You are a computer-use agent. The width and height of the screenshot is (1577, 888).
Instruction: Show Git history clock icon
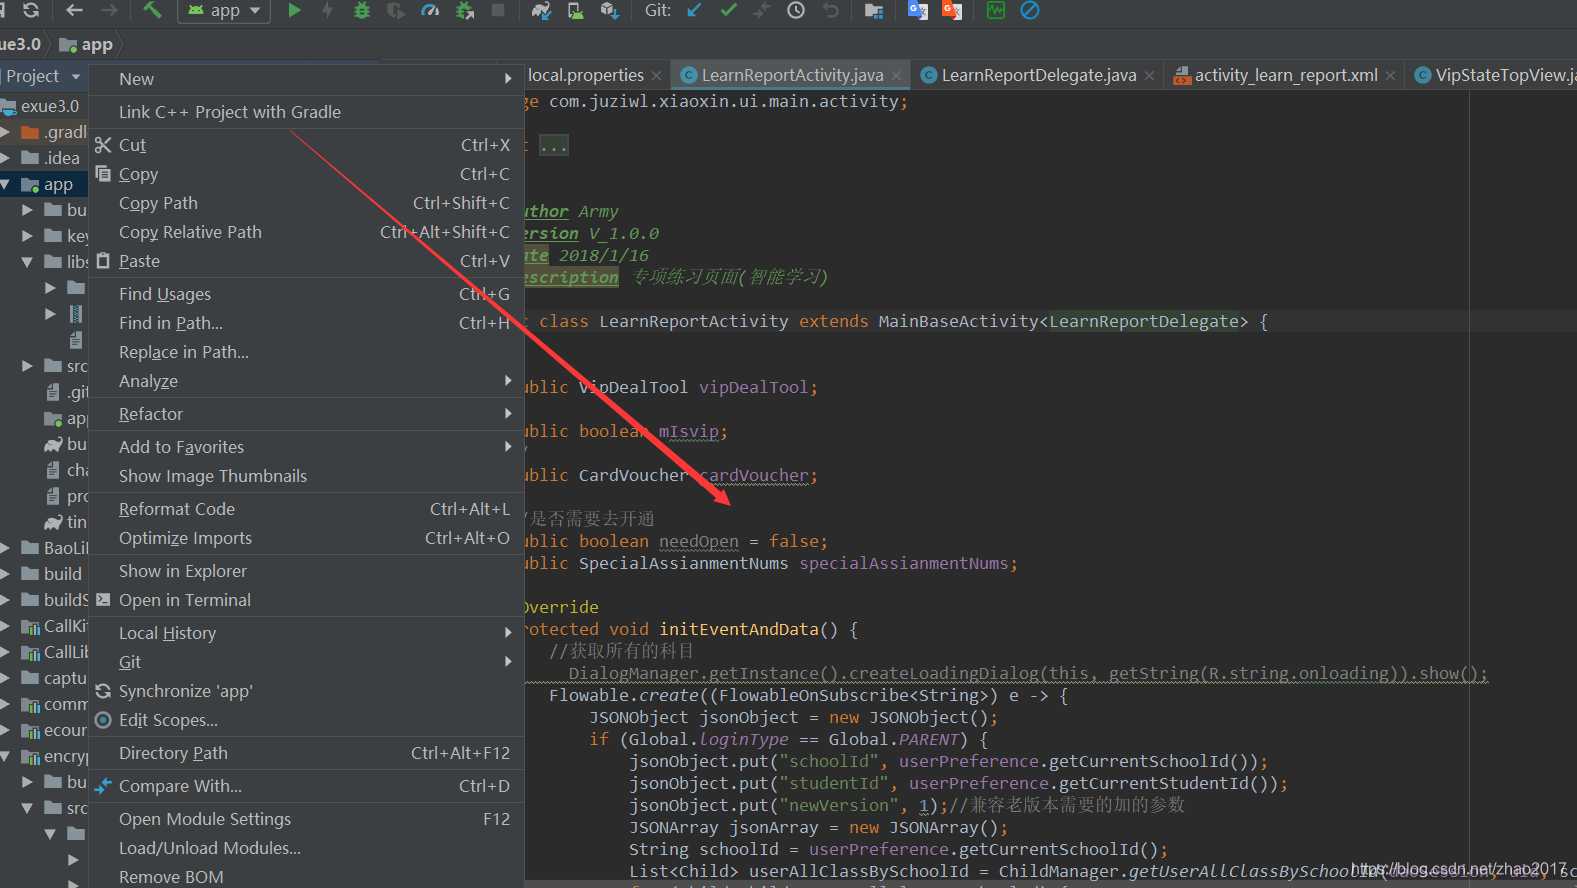point(796,10)
